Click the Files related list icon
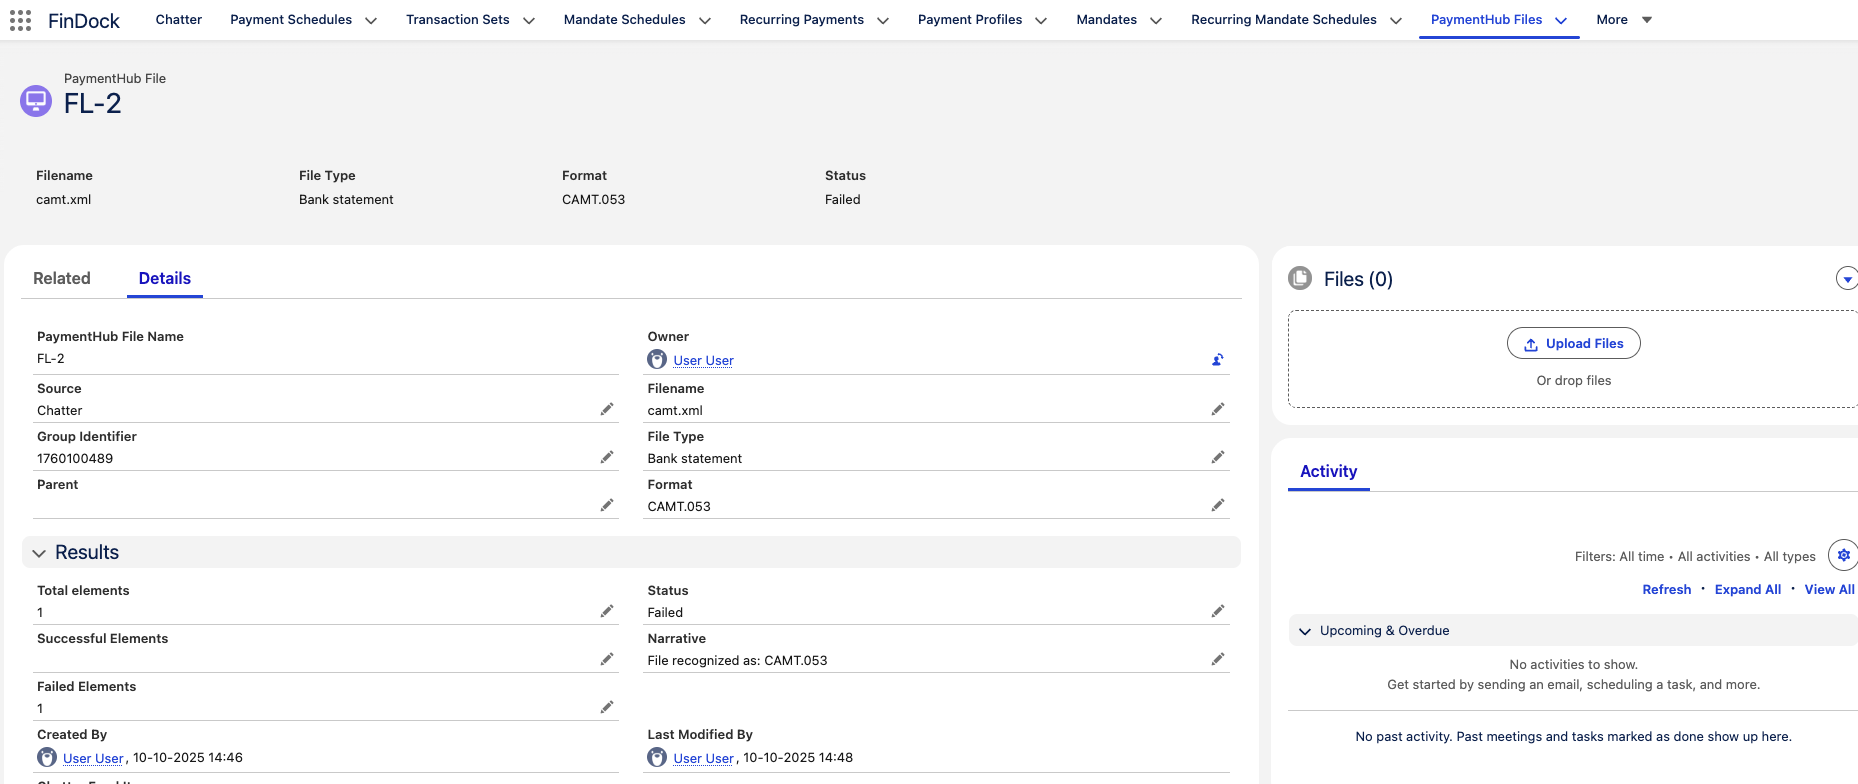The height and width of the screenshot is (784, 1858). click(1300, 278)
